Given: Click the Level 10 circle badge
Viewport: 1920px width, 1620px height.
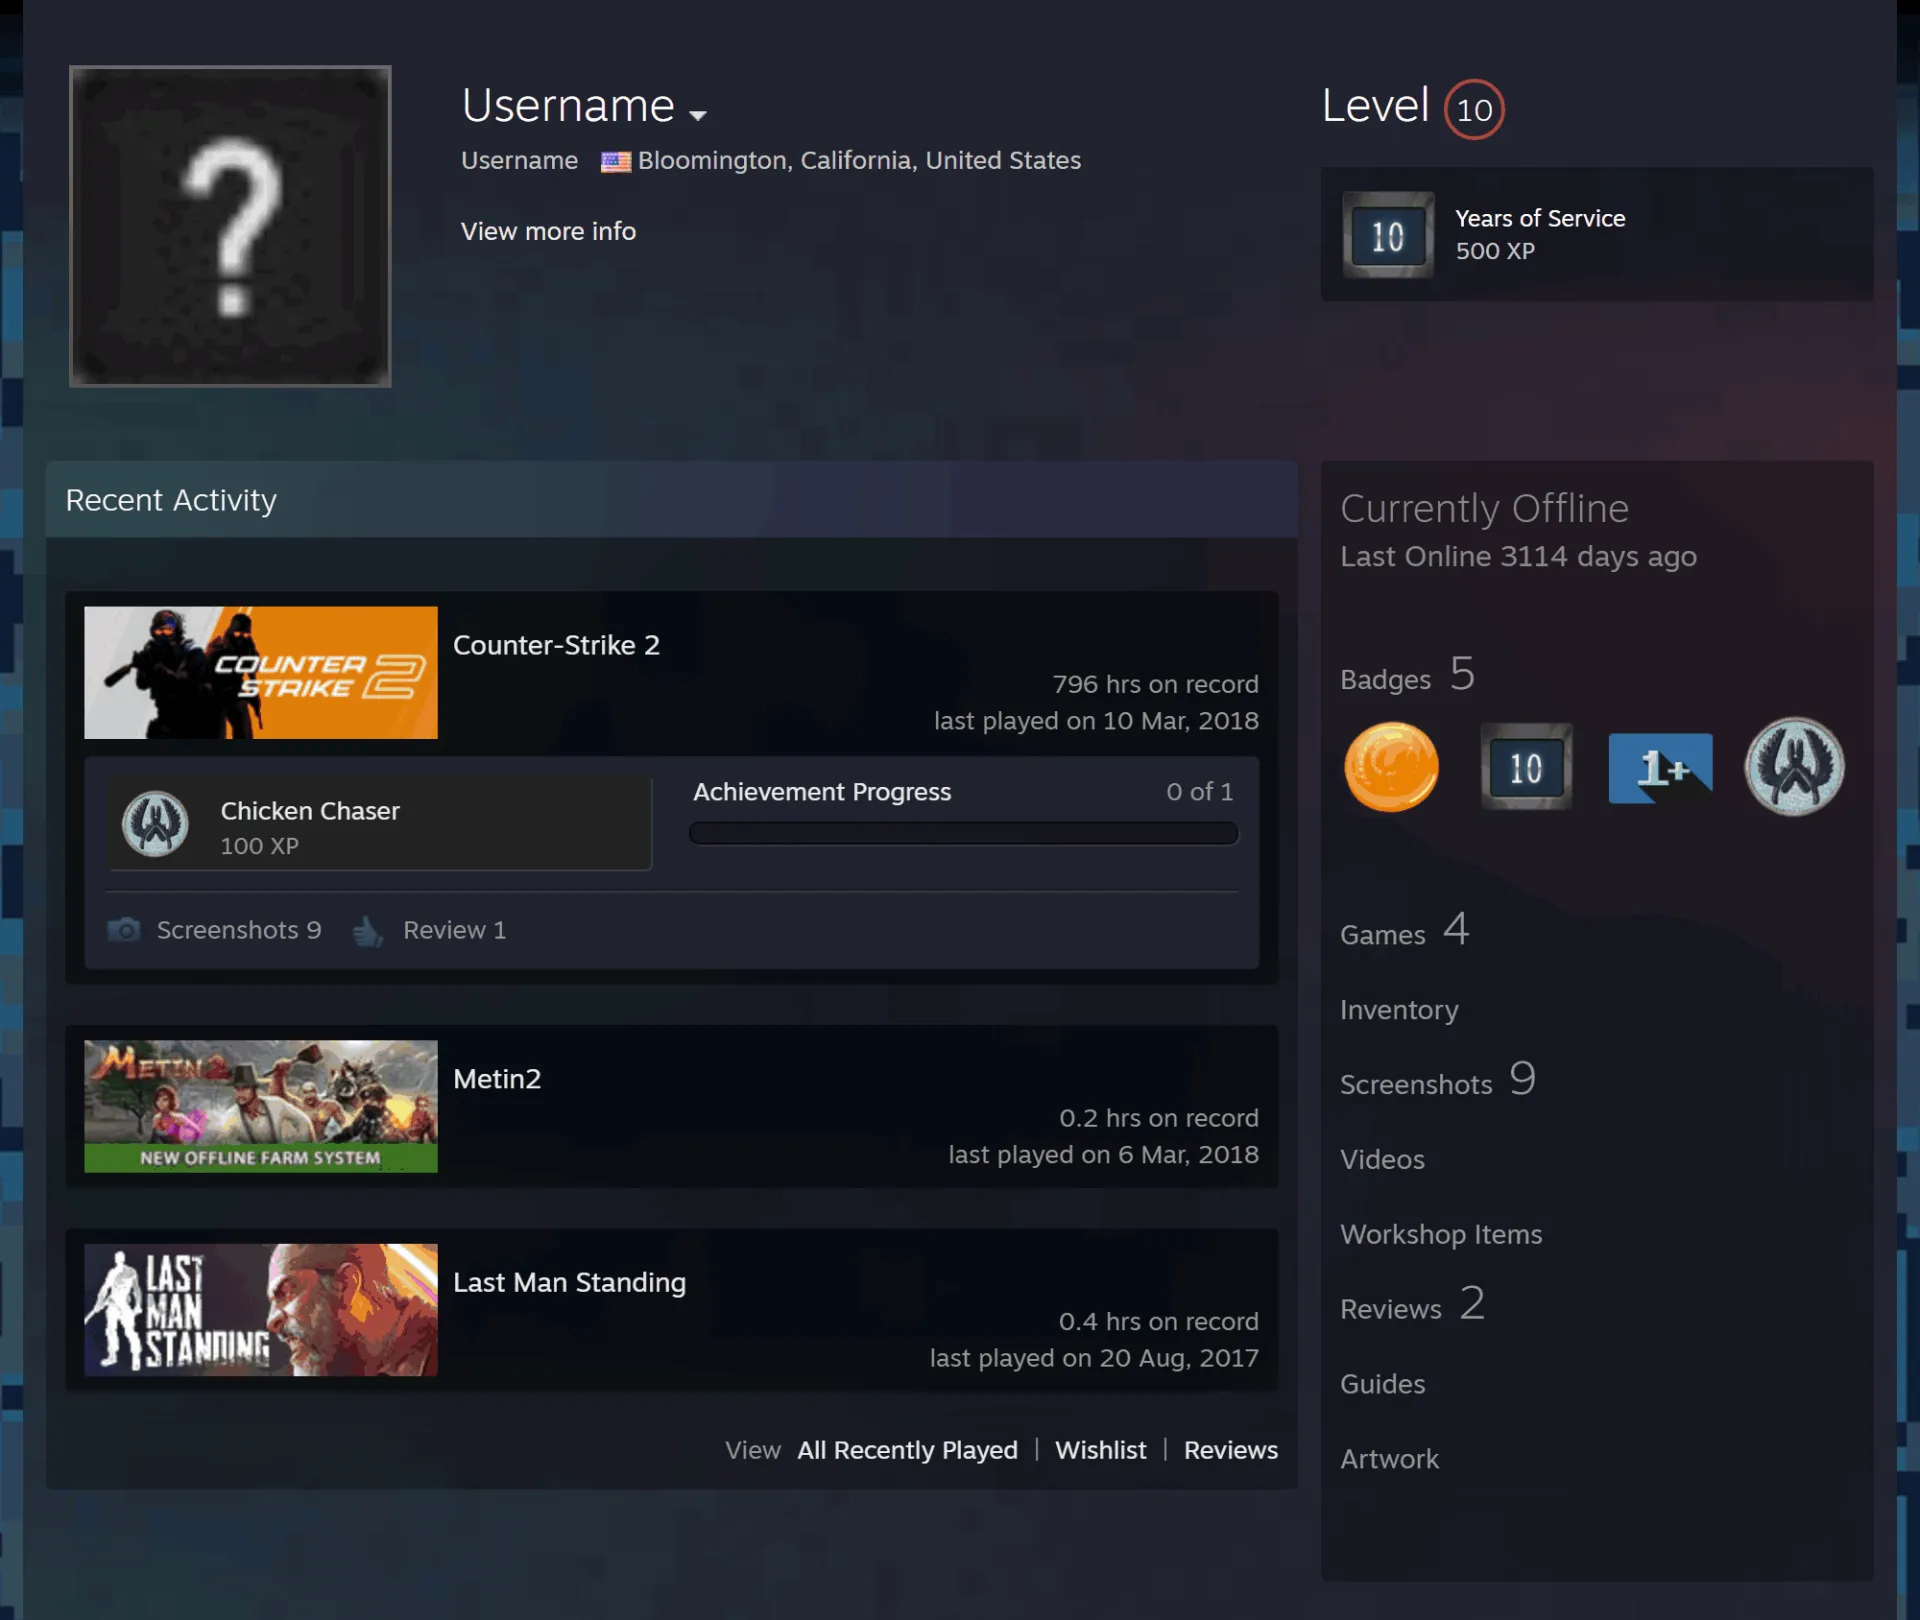Looking at the screenshot, I should [x=1474, y=109].
